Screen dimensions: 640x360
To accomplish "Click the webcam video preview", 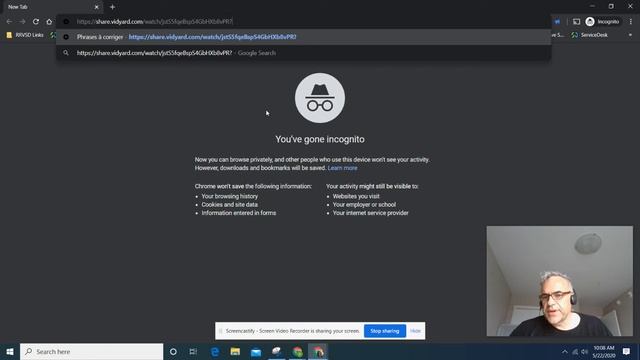I will pos(560,281).
